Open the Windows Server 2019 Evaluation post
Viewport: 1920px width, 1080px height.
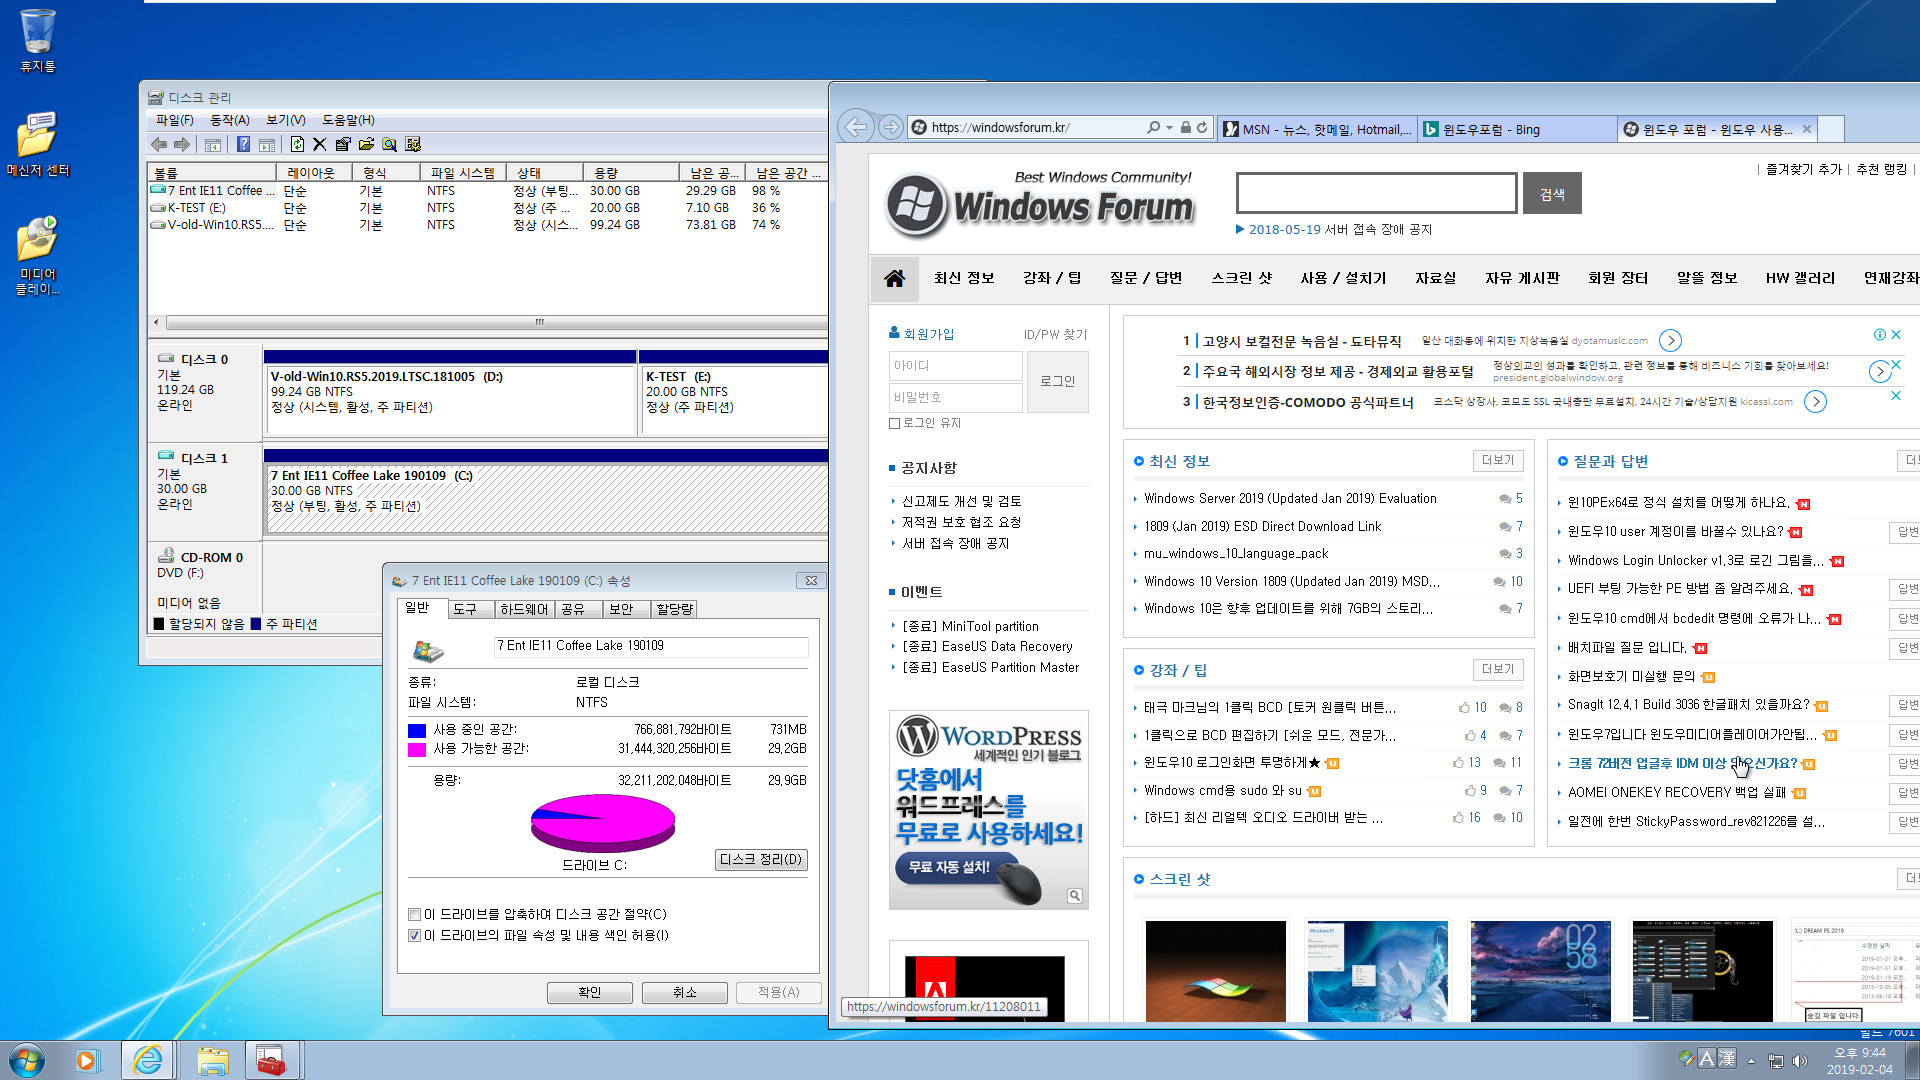(x=1290, y=498)
